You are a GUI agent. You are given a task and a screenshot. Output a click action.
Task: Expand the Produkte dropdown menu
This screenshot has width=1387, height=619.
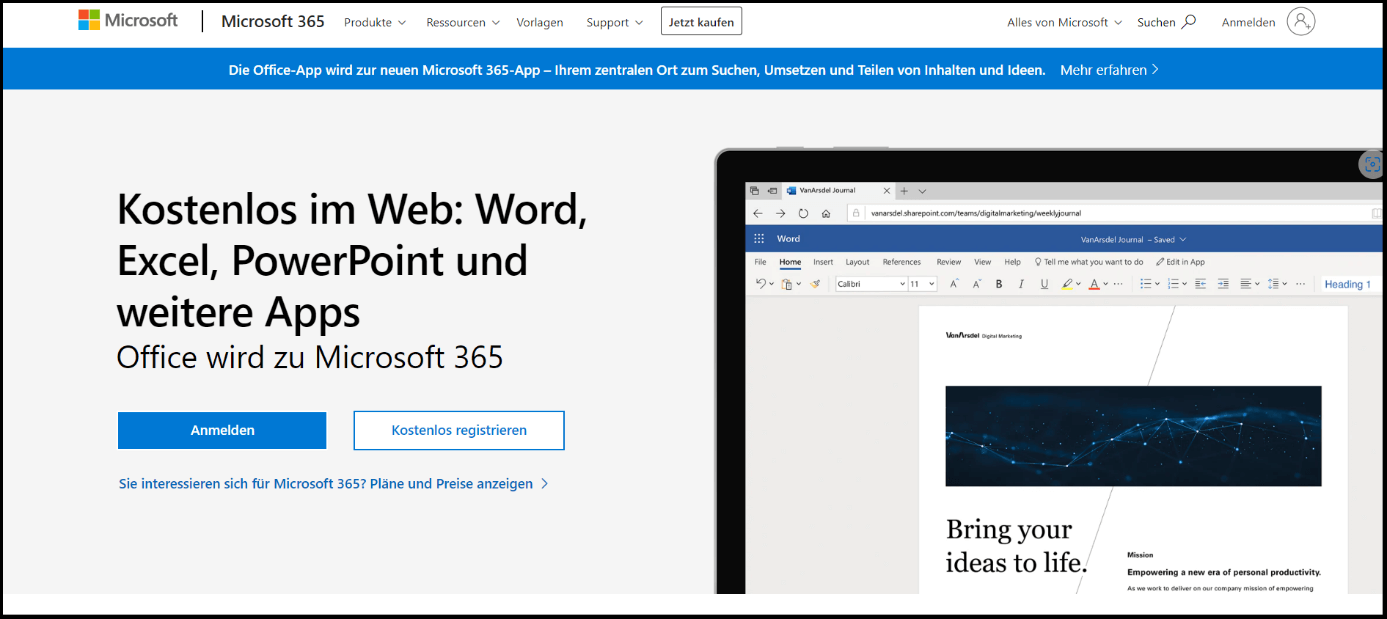375,22
